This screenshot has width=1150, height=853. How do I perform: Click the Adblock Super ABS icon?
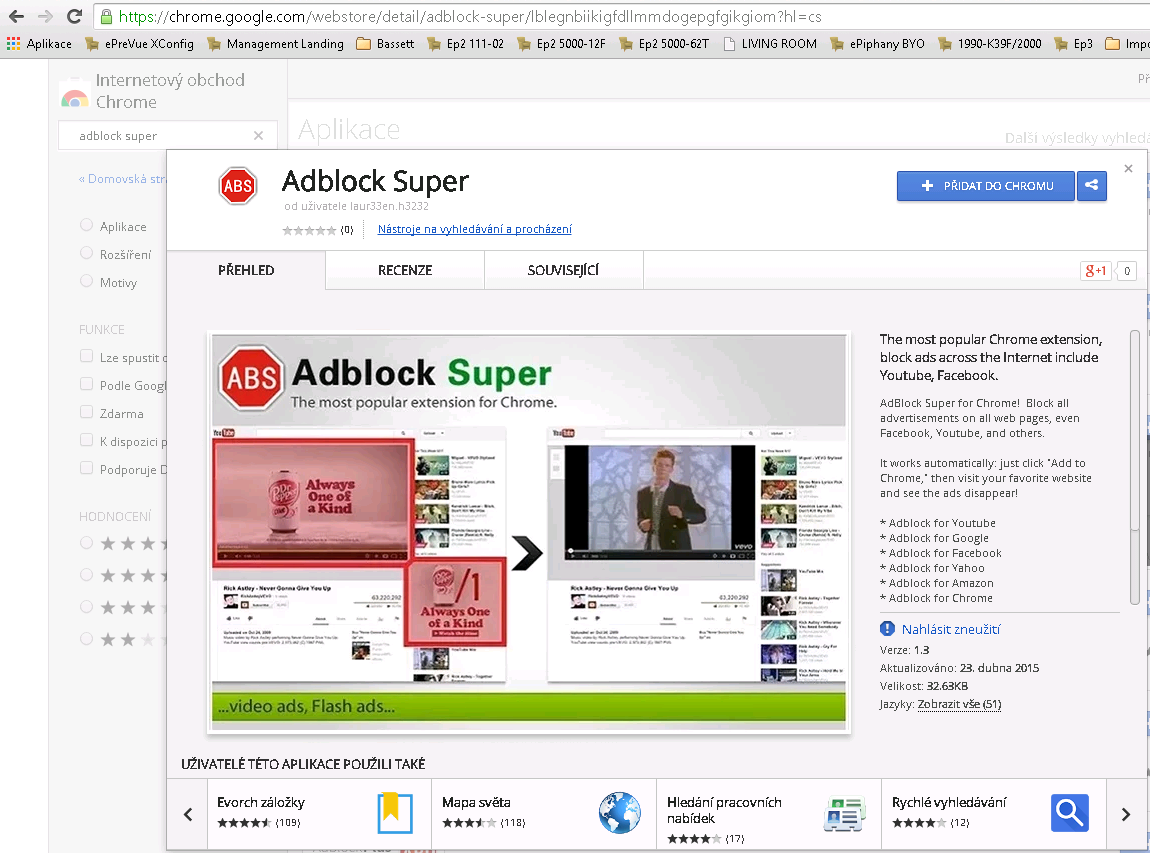tap(238, 186)
